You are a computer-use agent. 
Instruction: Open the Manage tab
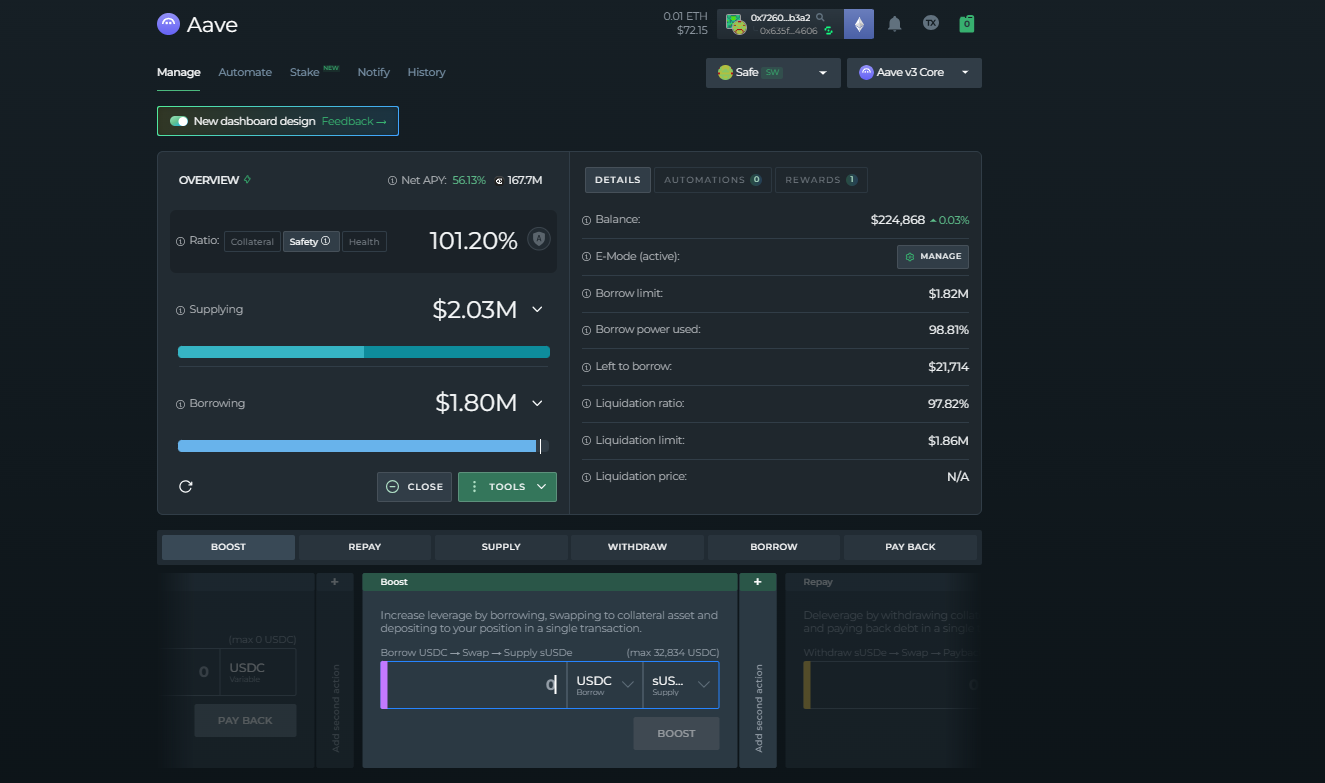[x=179, y=72]
